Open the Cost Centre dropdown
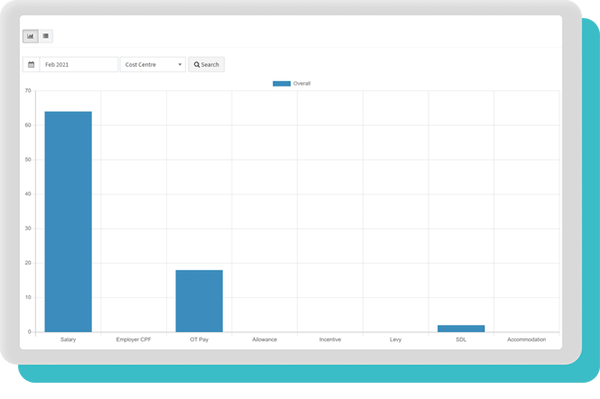This screenshot has width=600, height=399. click(x=153, y=65)
